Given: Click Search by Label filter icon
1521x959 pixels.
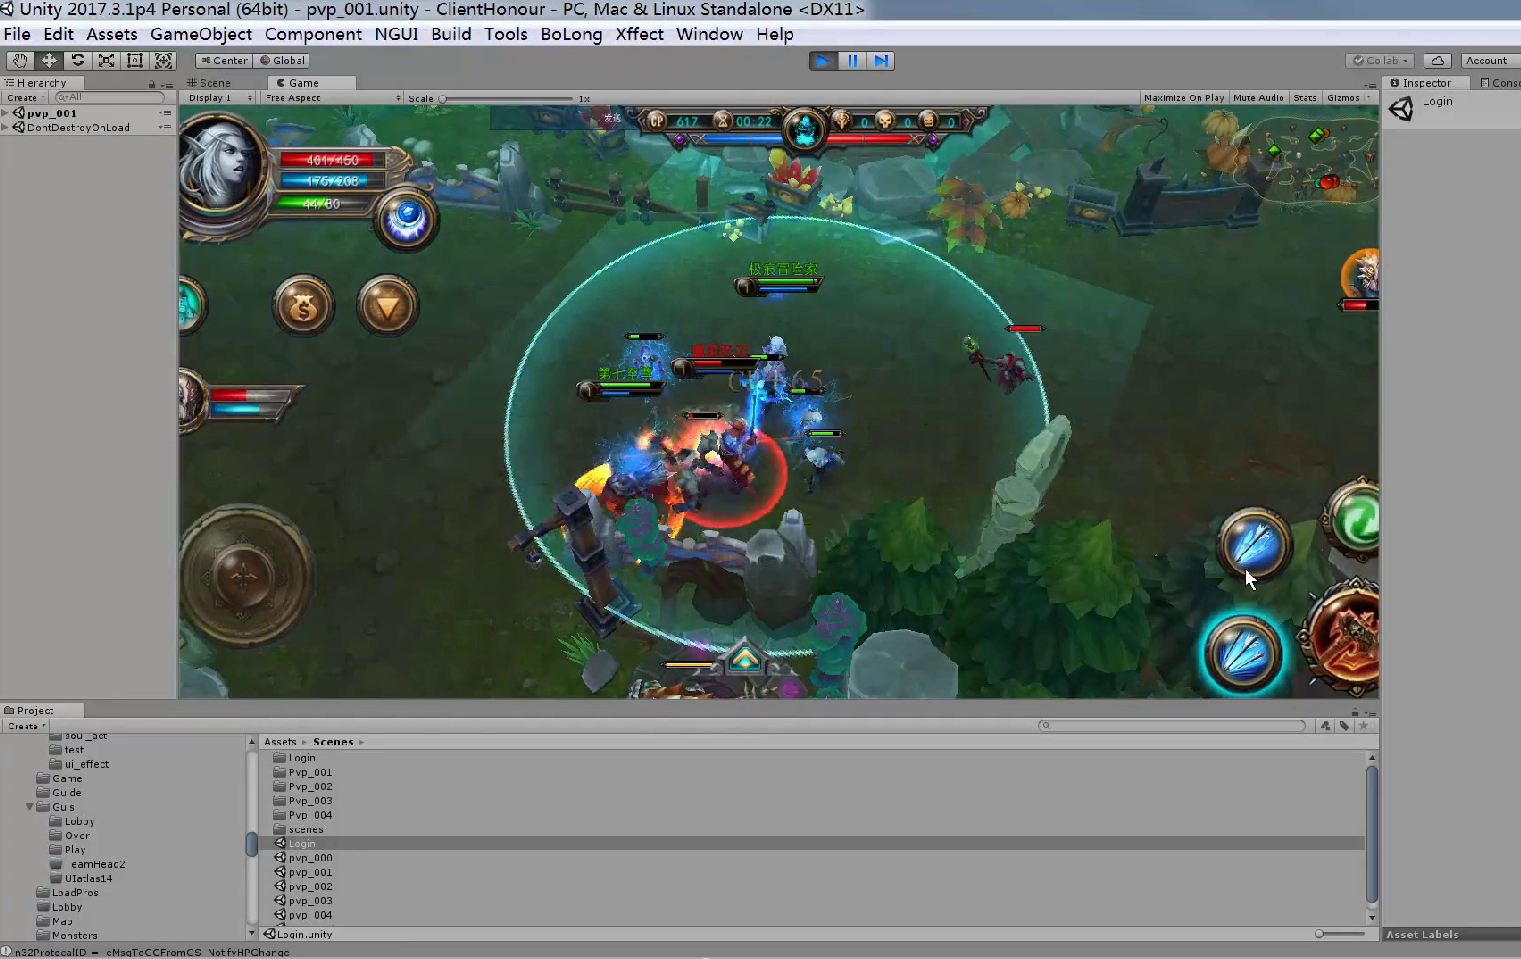Looking at the screenshot, I should point(1345,726).
